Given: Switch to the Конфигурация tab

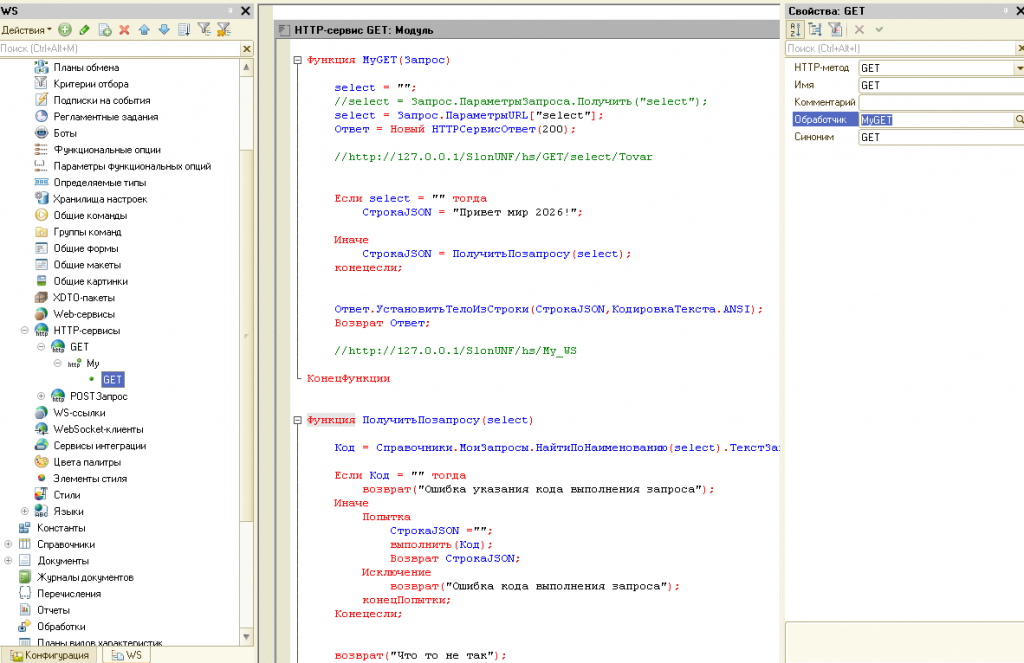Looking at the screenshot, I should 50,655.
